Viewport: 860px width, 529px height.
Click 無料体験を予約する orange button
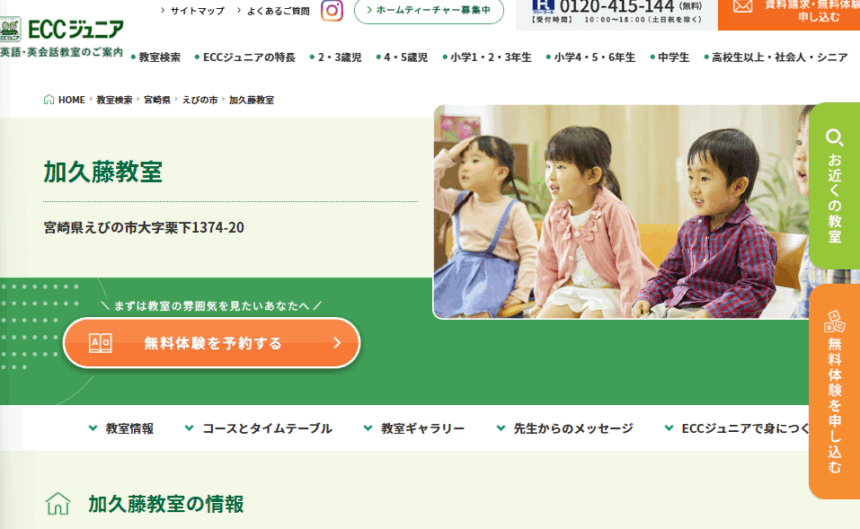tap(212, 343)
